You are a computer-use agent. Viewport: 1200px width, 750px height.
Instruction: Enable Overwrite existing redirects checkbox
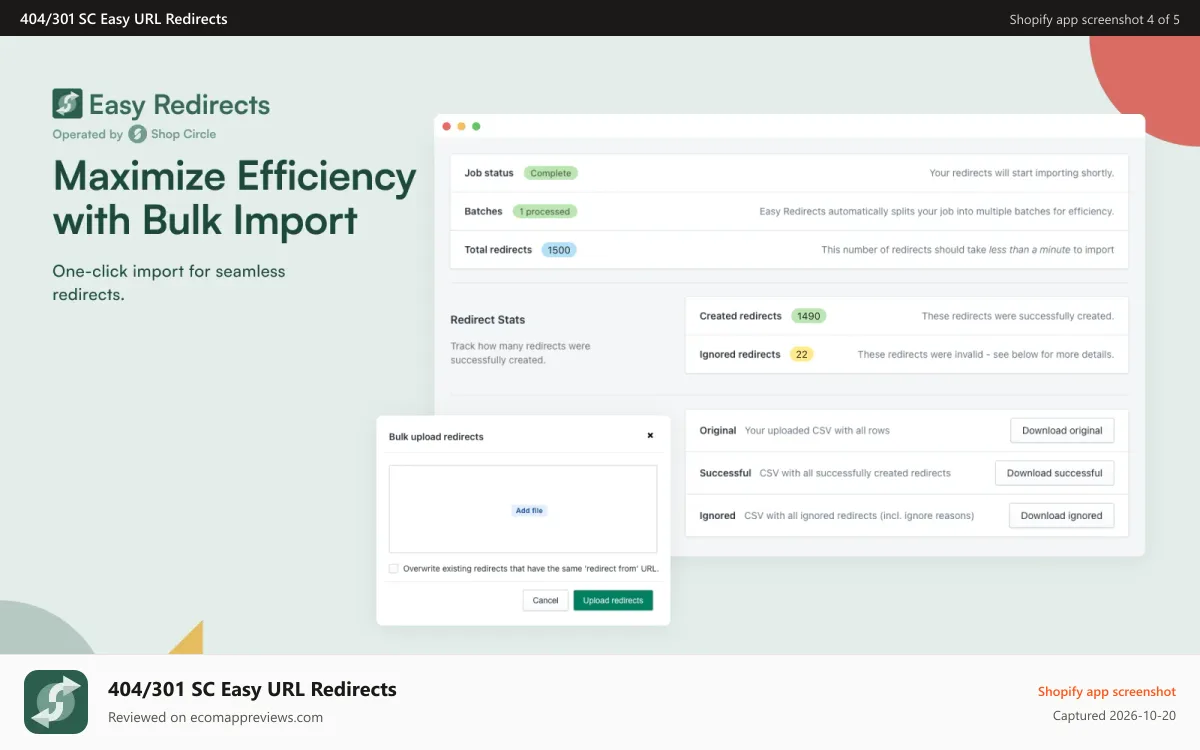point(394,568)
